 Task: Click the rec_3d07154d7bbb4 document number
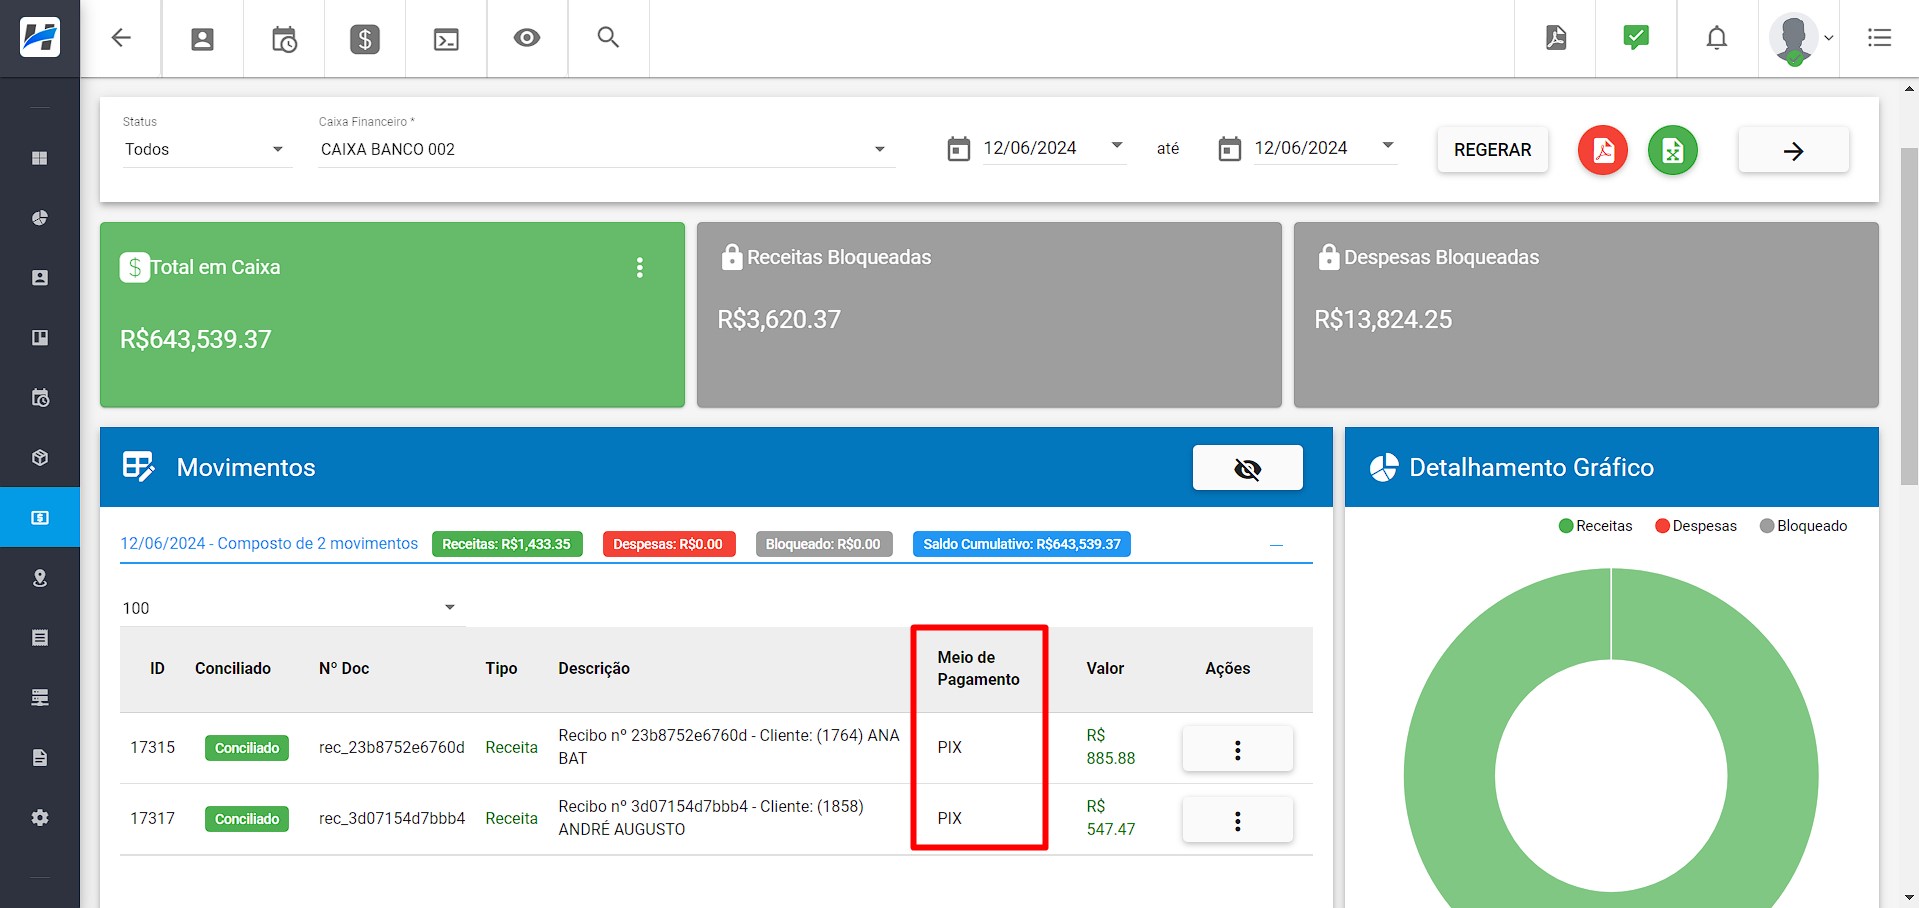[x=392, y=818]
